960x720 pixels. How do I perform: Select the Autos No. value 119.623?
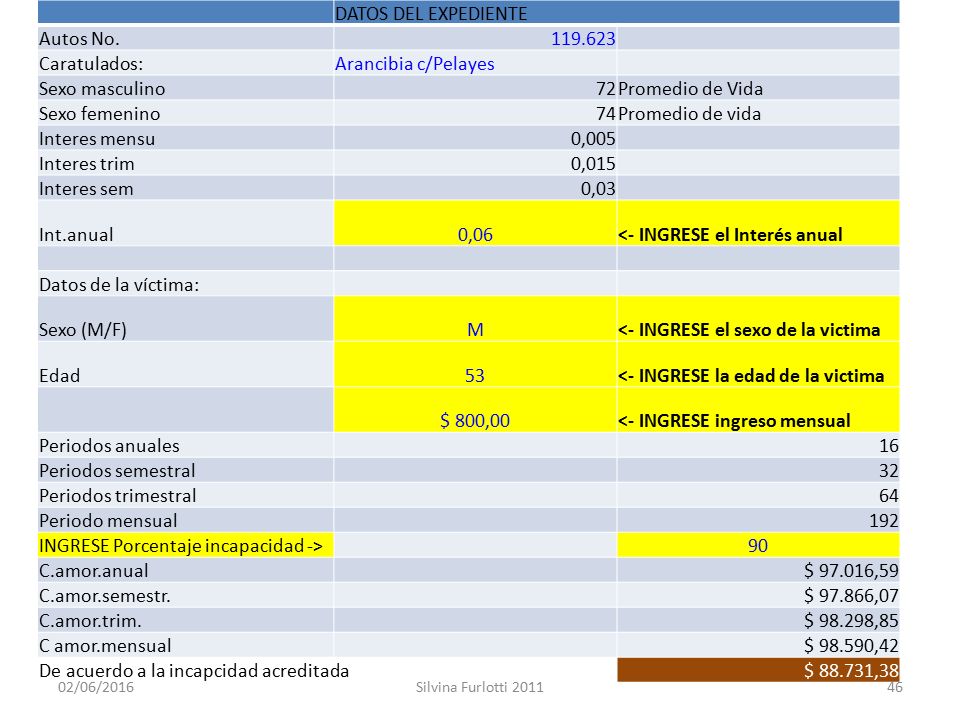583,39
